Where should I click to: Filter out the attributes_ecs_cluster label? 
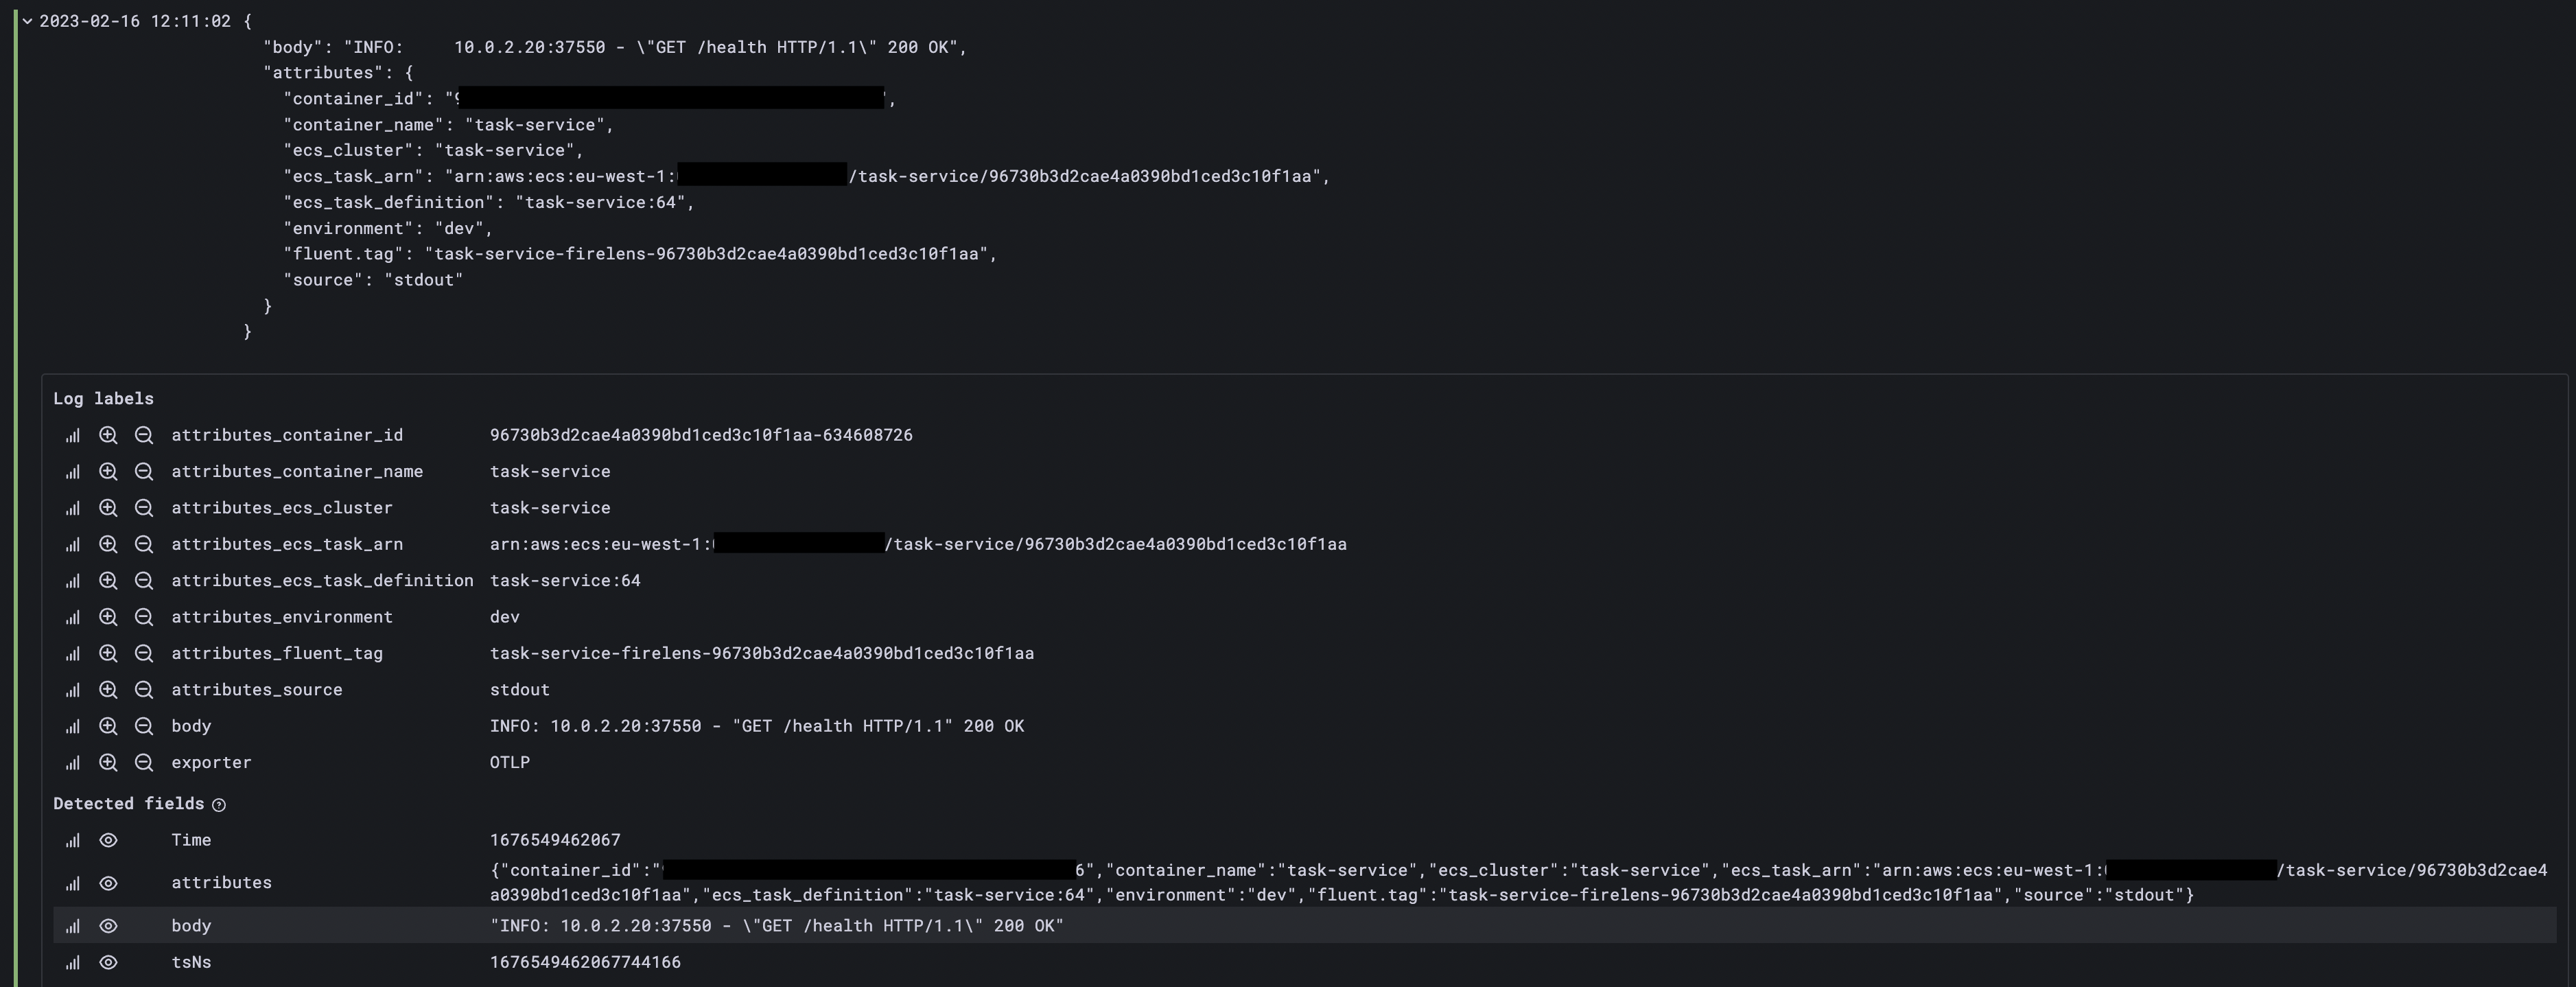[x=144, y=507]
